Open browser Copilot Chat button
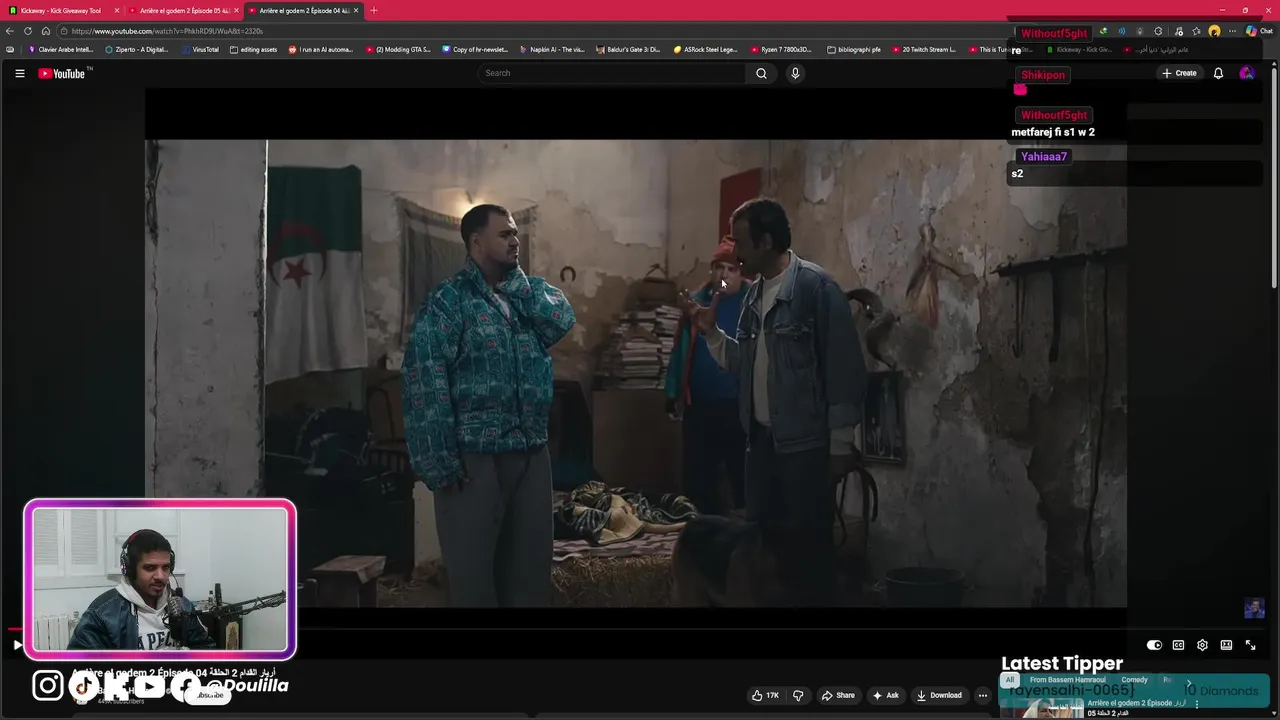This screenshot has height=720, width=1280. coord(1258,31)
